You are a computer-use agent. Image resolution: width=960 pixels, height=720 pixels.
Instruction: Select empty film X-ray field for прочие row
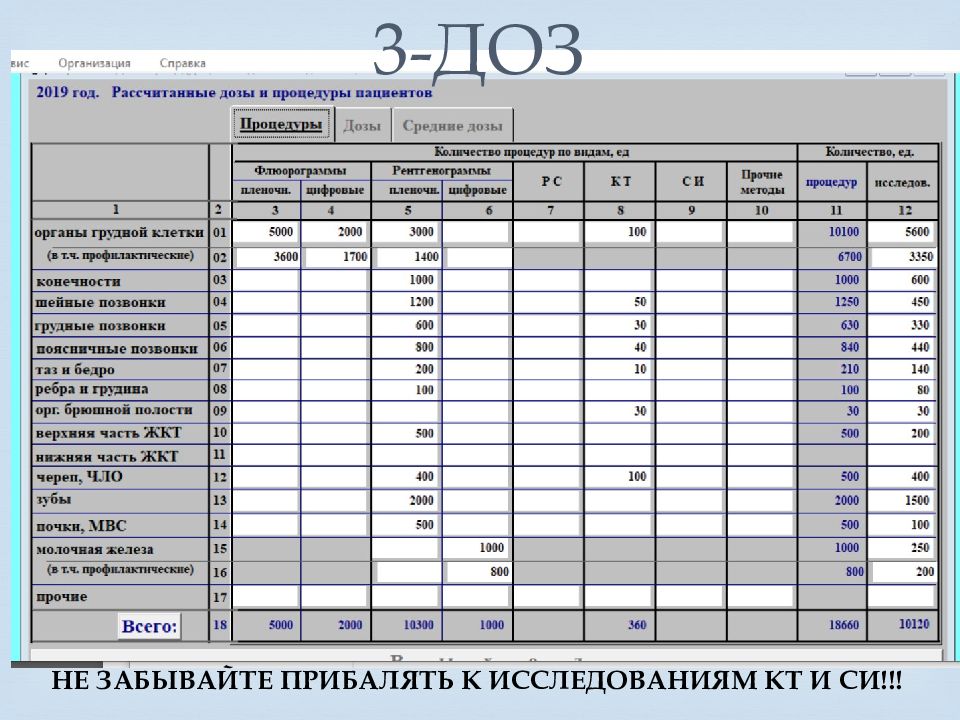[x=406, y=597]
